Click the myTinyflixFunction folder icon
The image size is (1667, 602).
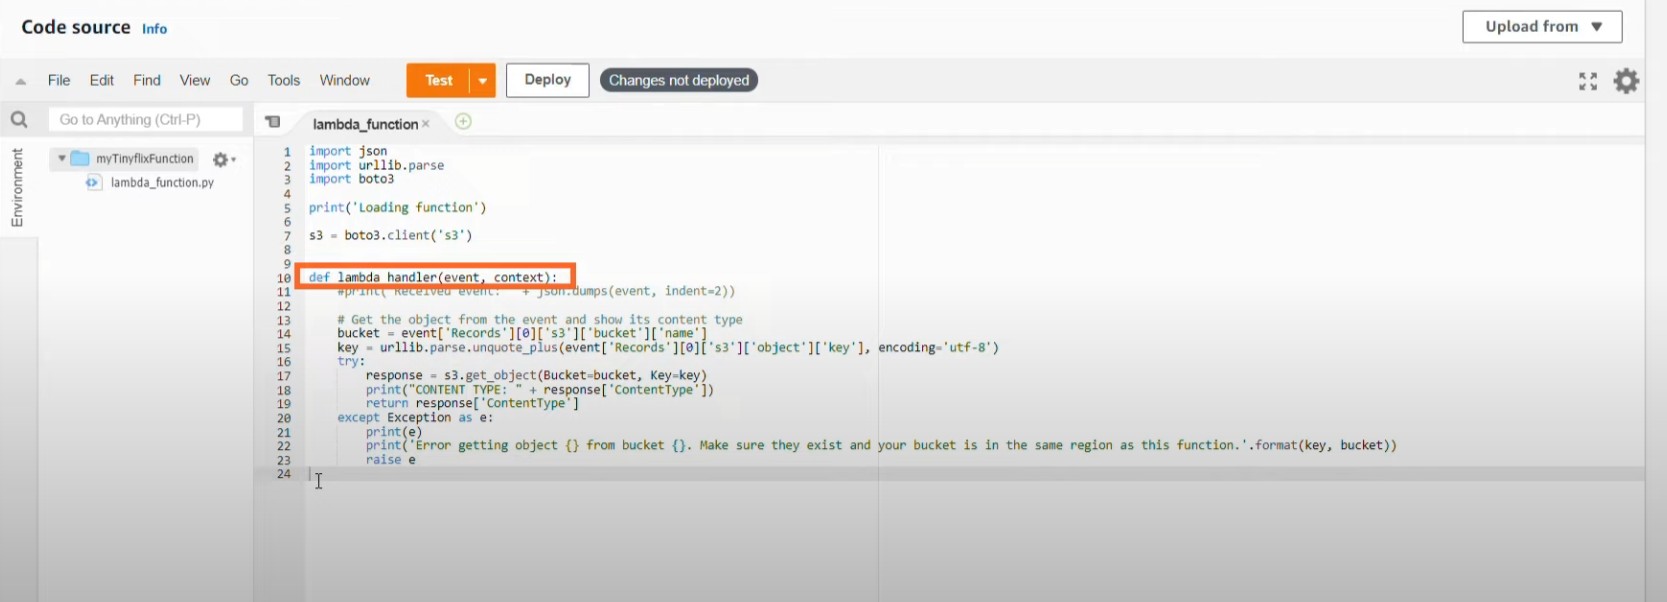tap(80, 159)
